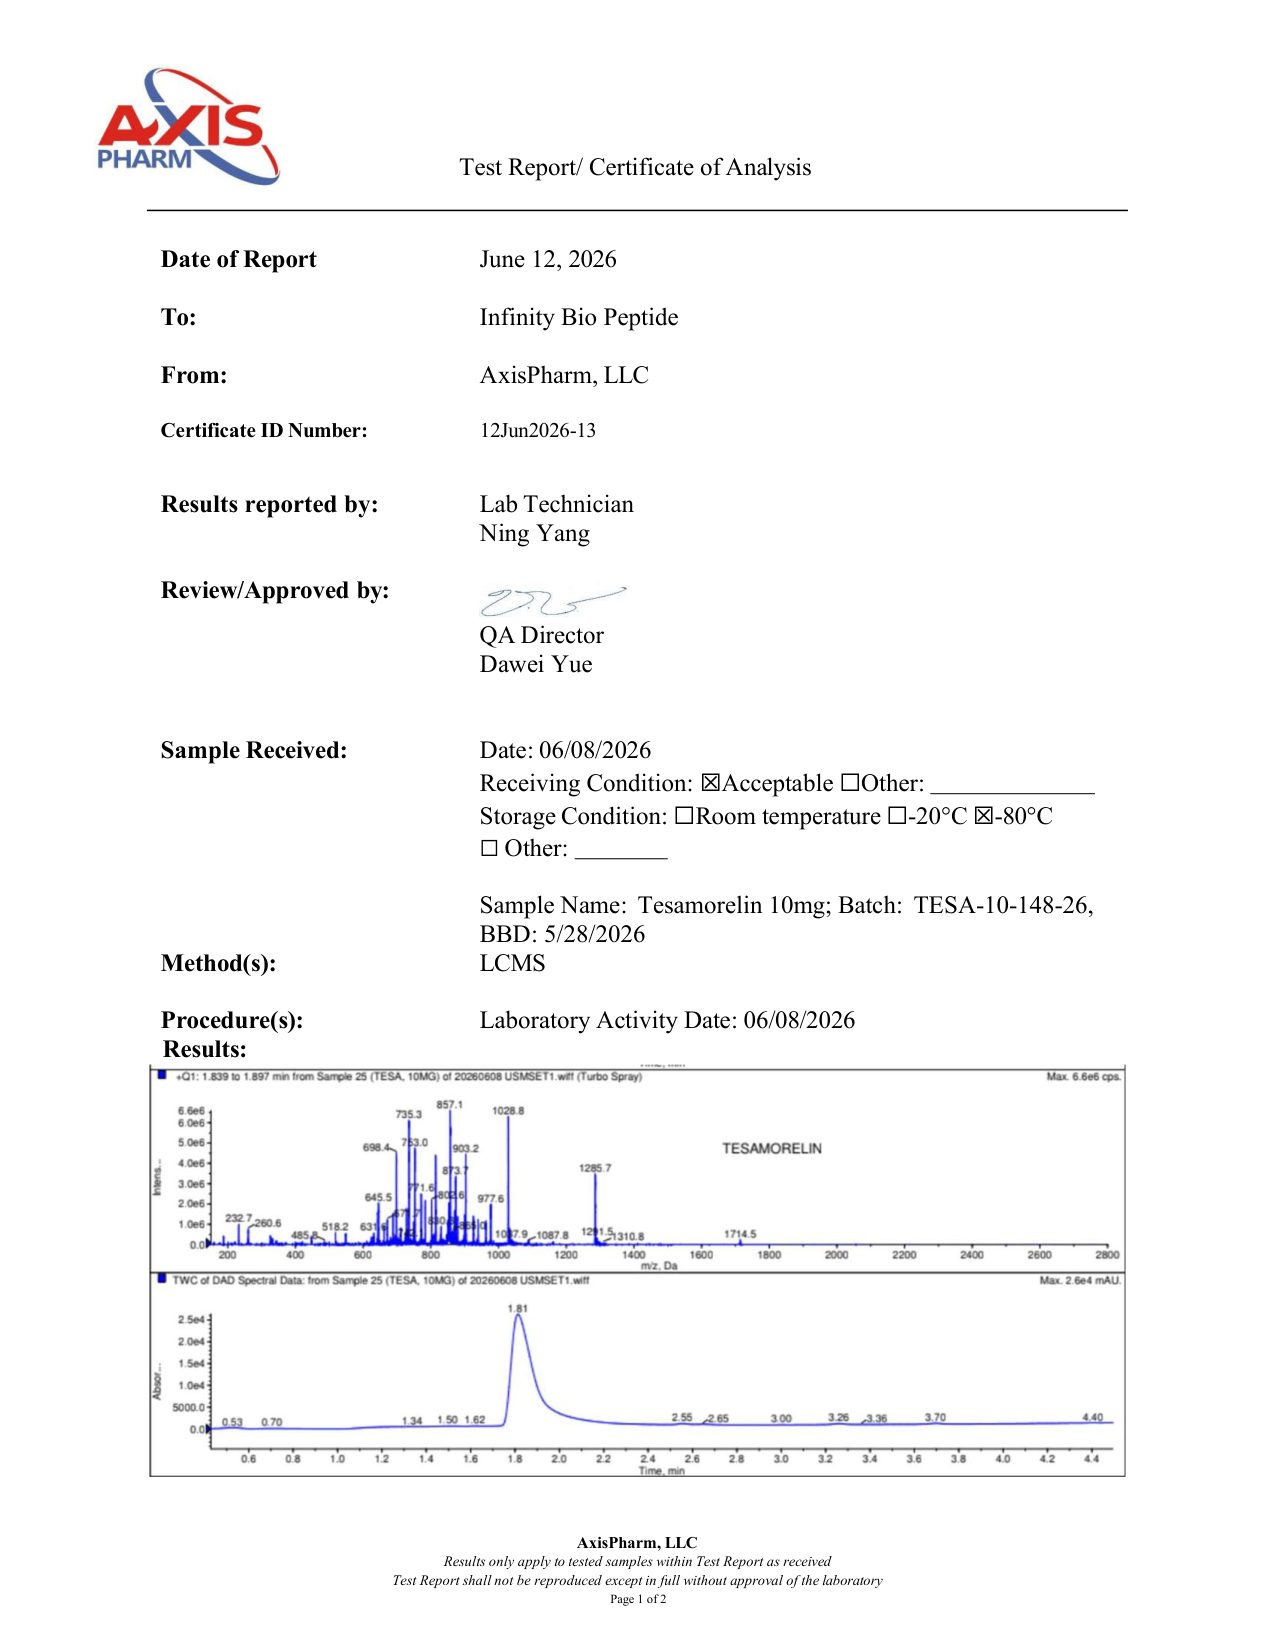Click the 735.3 peak label in spectrum
Screen dimensions: 1275x1650
tap(408, 1113)
